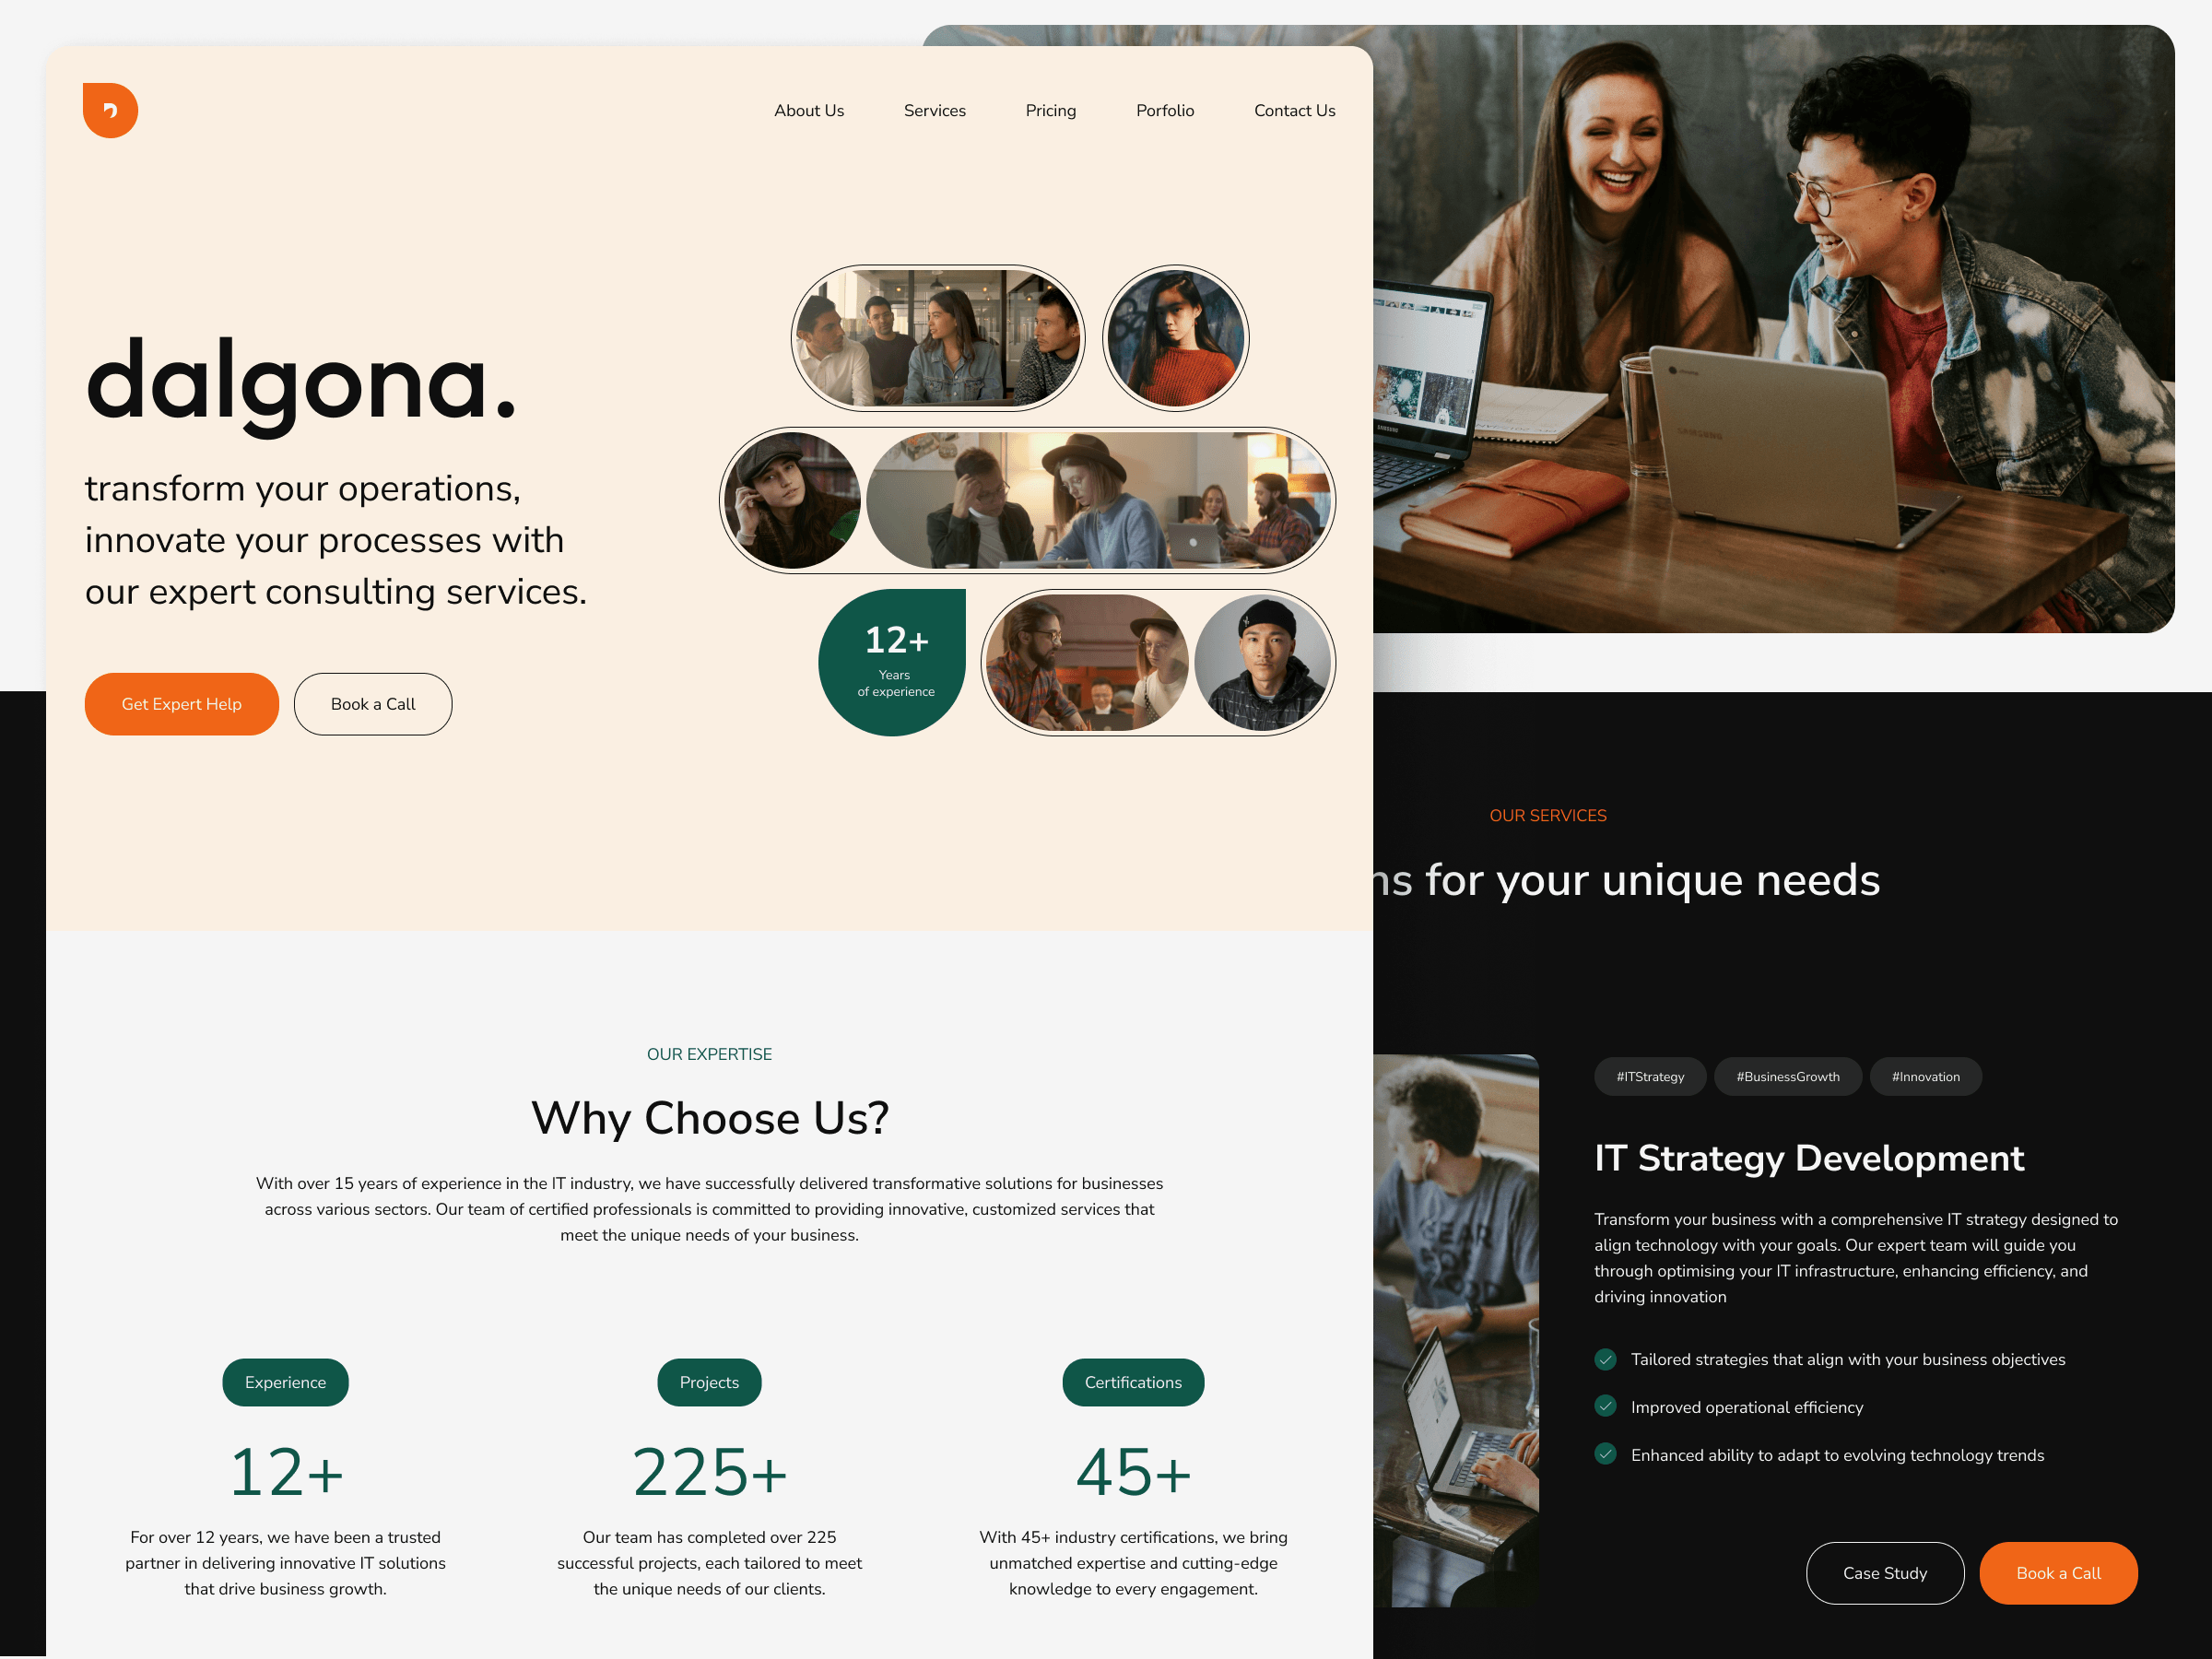Click the Get Expert Help button

point(180,702)
